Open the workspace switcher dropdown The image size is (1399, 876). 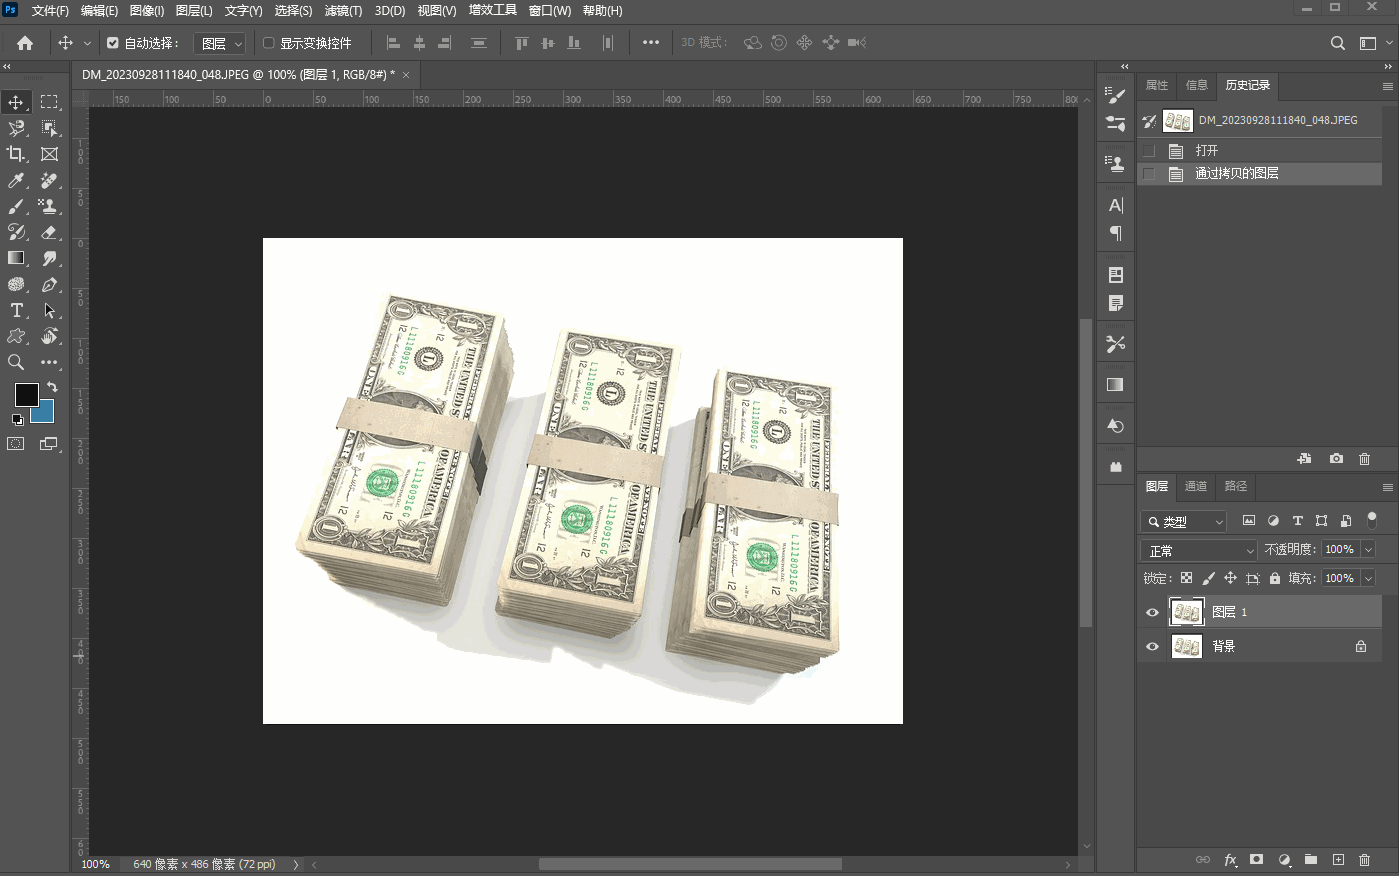pyautogui.click(x=1374, y=43)
